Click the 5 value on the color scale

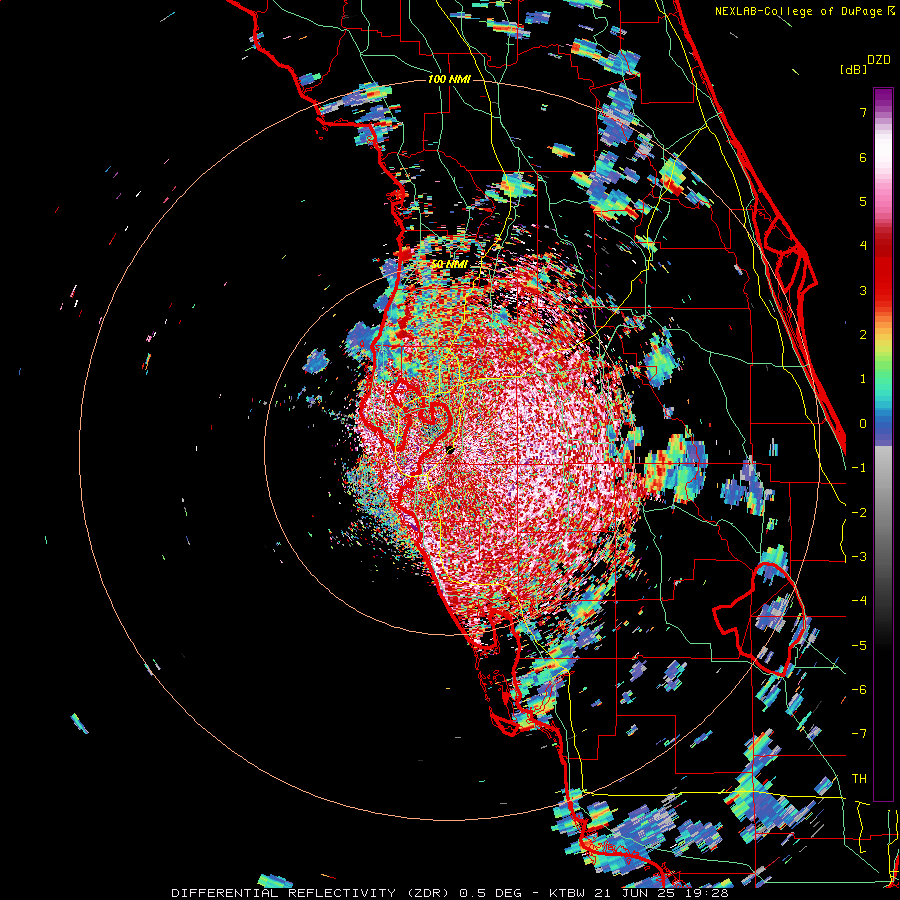pyautogui.click(x=863, y=201)
